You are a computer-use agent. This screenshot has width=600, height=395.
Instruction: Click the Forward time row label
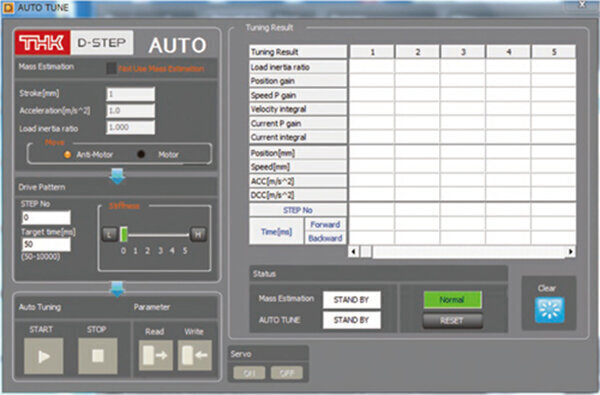pos(325,225)
